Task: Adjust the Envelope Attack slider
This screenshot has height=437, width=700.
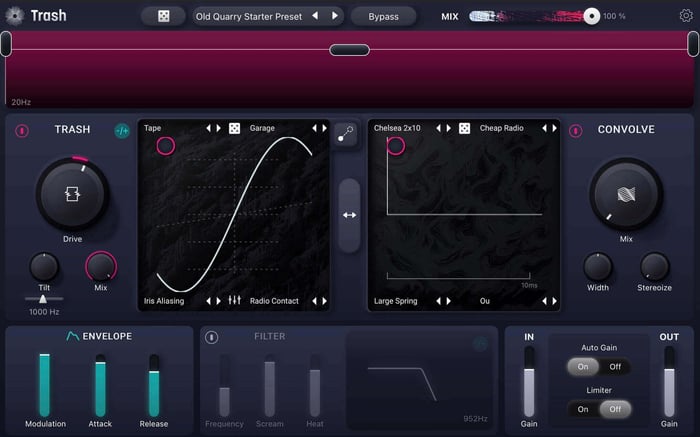Action: tap(100, 385)
